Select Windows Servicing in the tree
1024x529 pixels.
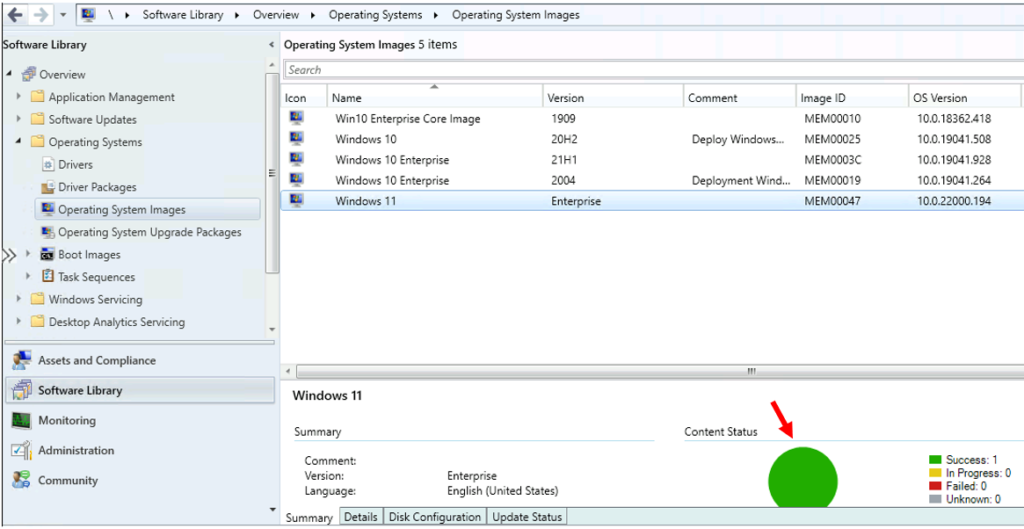point(95,300)
